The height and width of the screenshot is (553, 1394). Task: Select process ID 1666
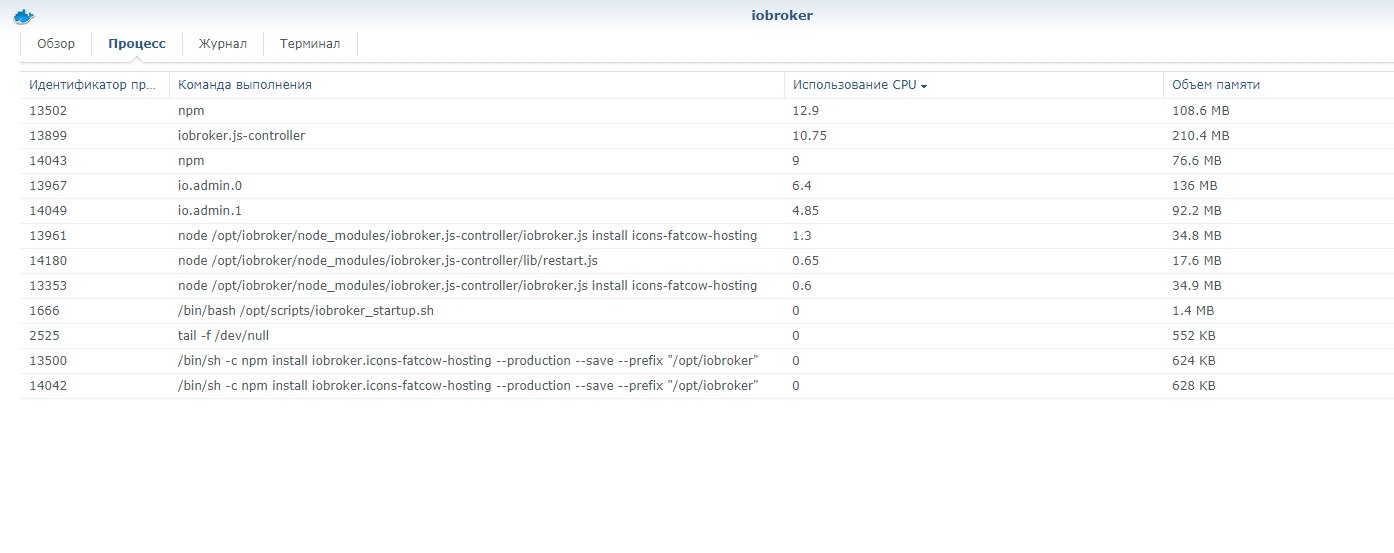pos(44,310)
